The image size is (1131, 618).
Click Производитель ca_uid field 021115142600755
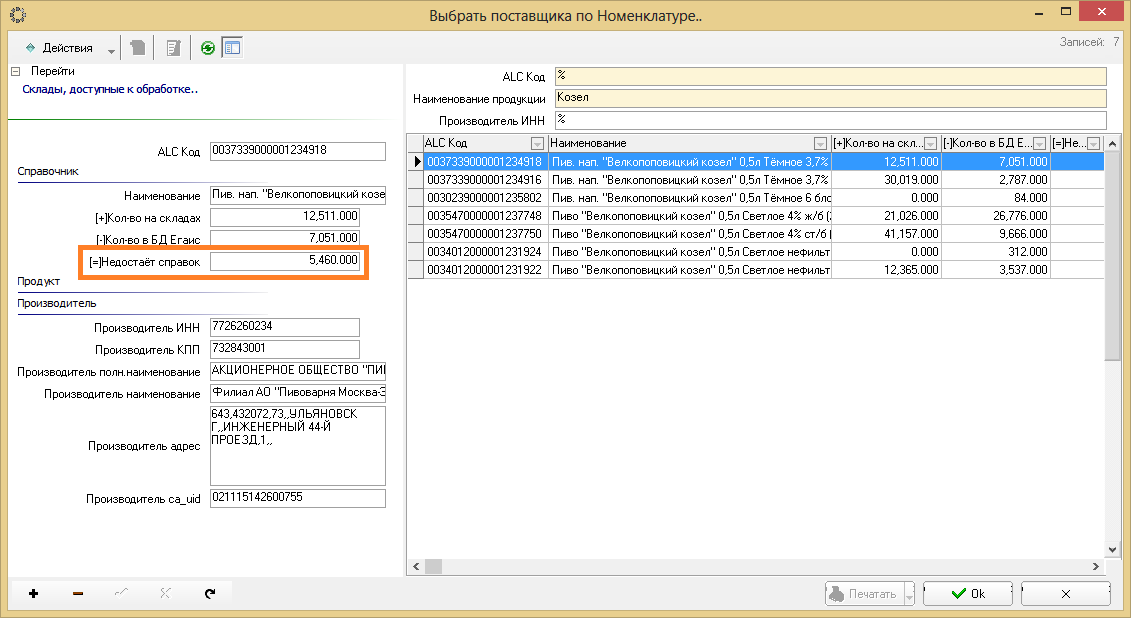[x=298, y=498]
